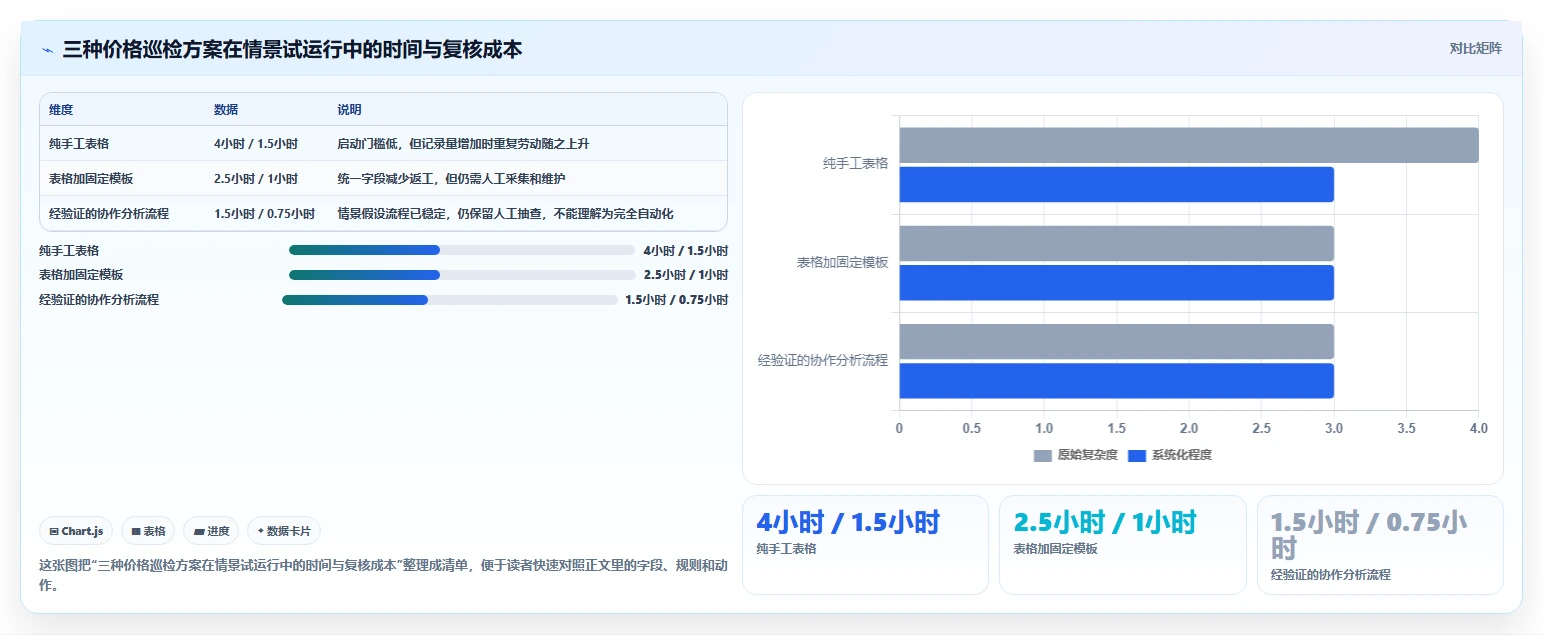Select the 数据卡片 chip
The width and height of the screenshot is (1543, 635).
[x=284, y=531]
